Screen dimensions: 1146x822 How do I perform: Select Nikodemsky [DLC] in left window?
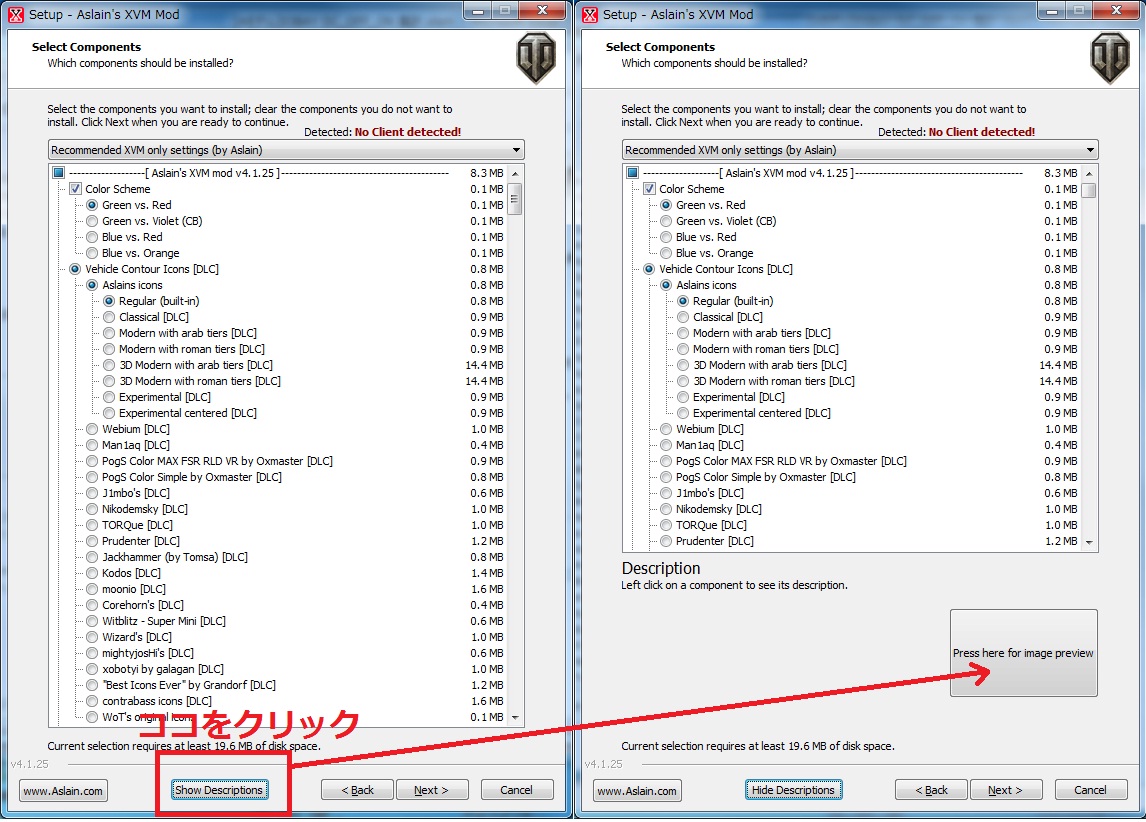click(92, 509)
